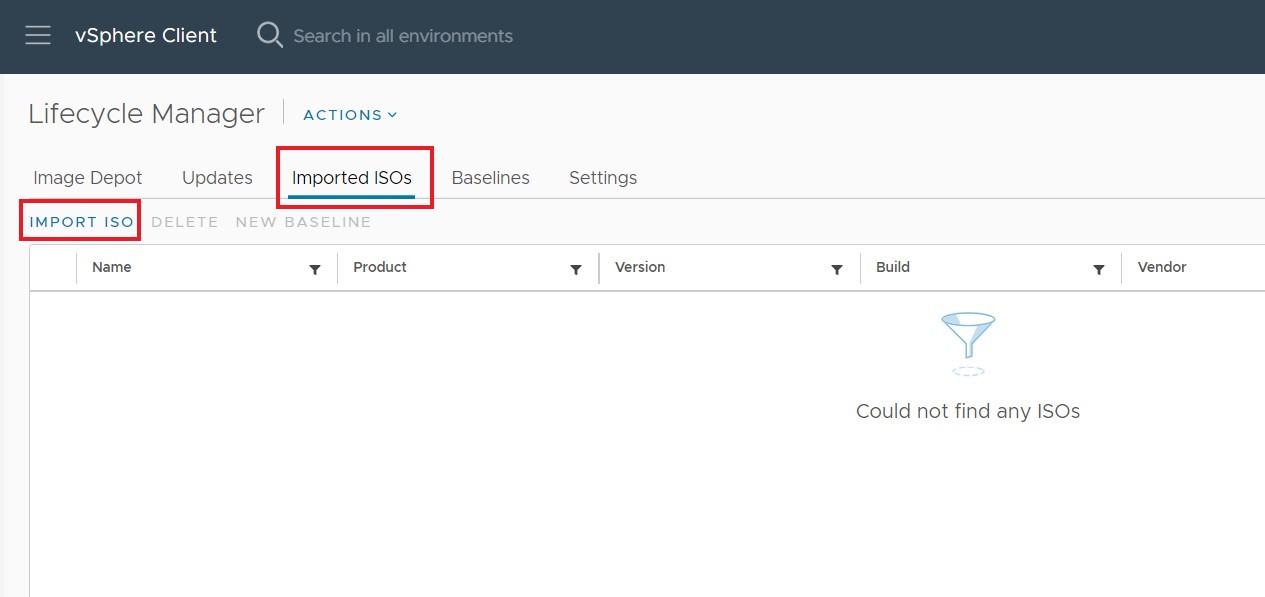Open the hamburger navigation menu
1265x597 pixels.
(38, 35)
